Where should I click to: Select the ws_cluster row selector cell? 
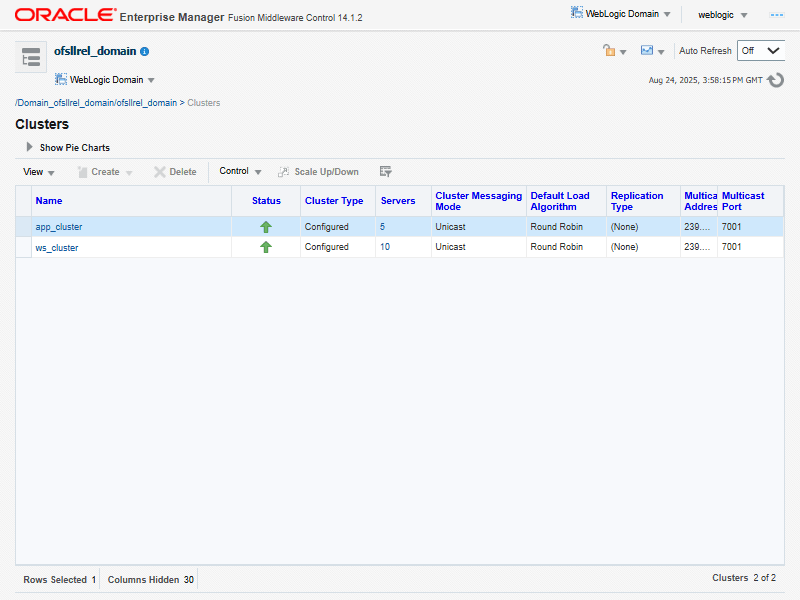click(x=23, y=247)
